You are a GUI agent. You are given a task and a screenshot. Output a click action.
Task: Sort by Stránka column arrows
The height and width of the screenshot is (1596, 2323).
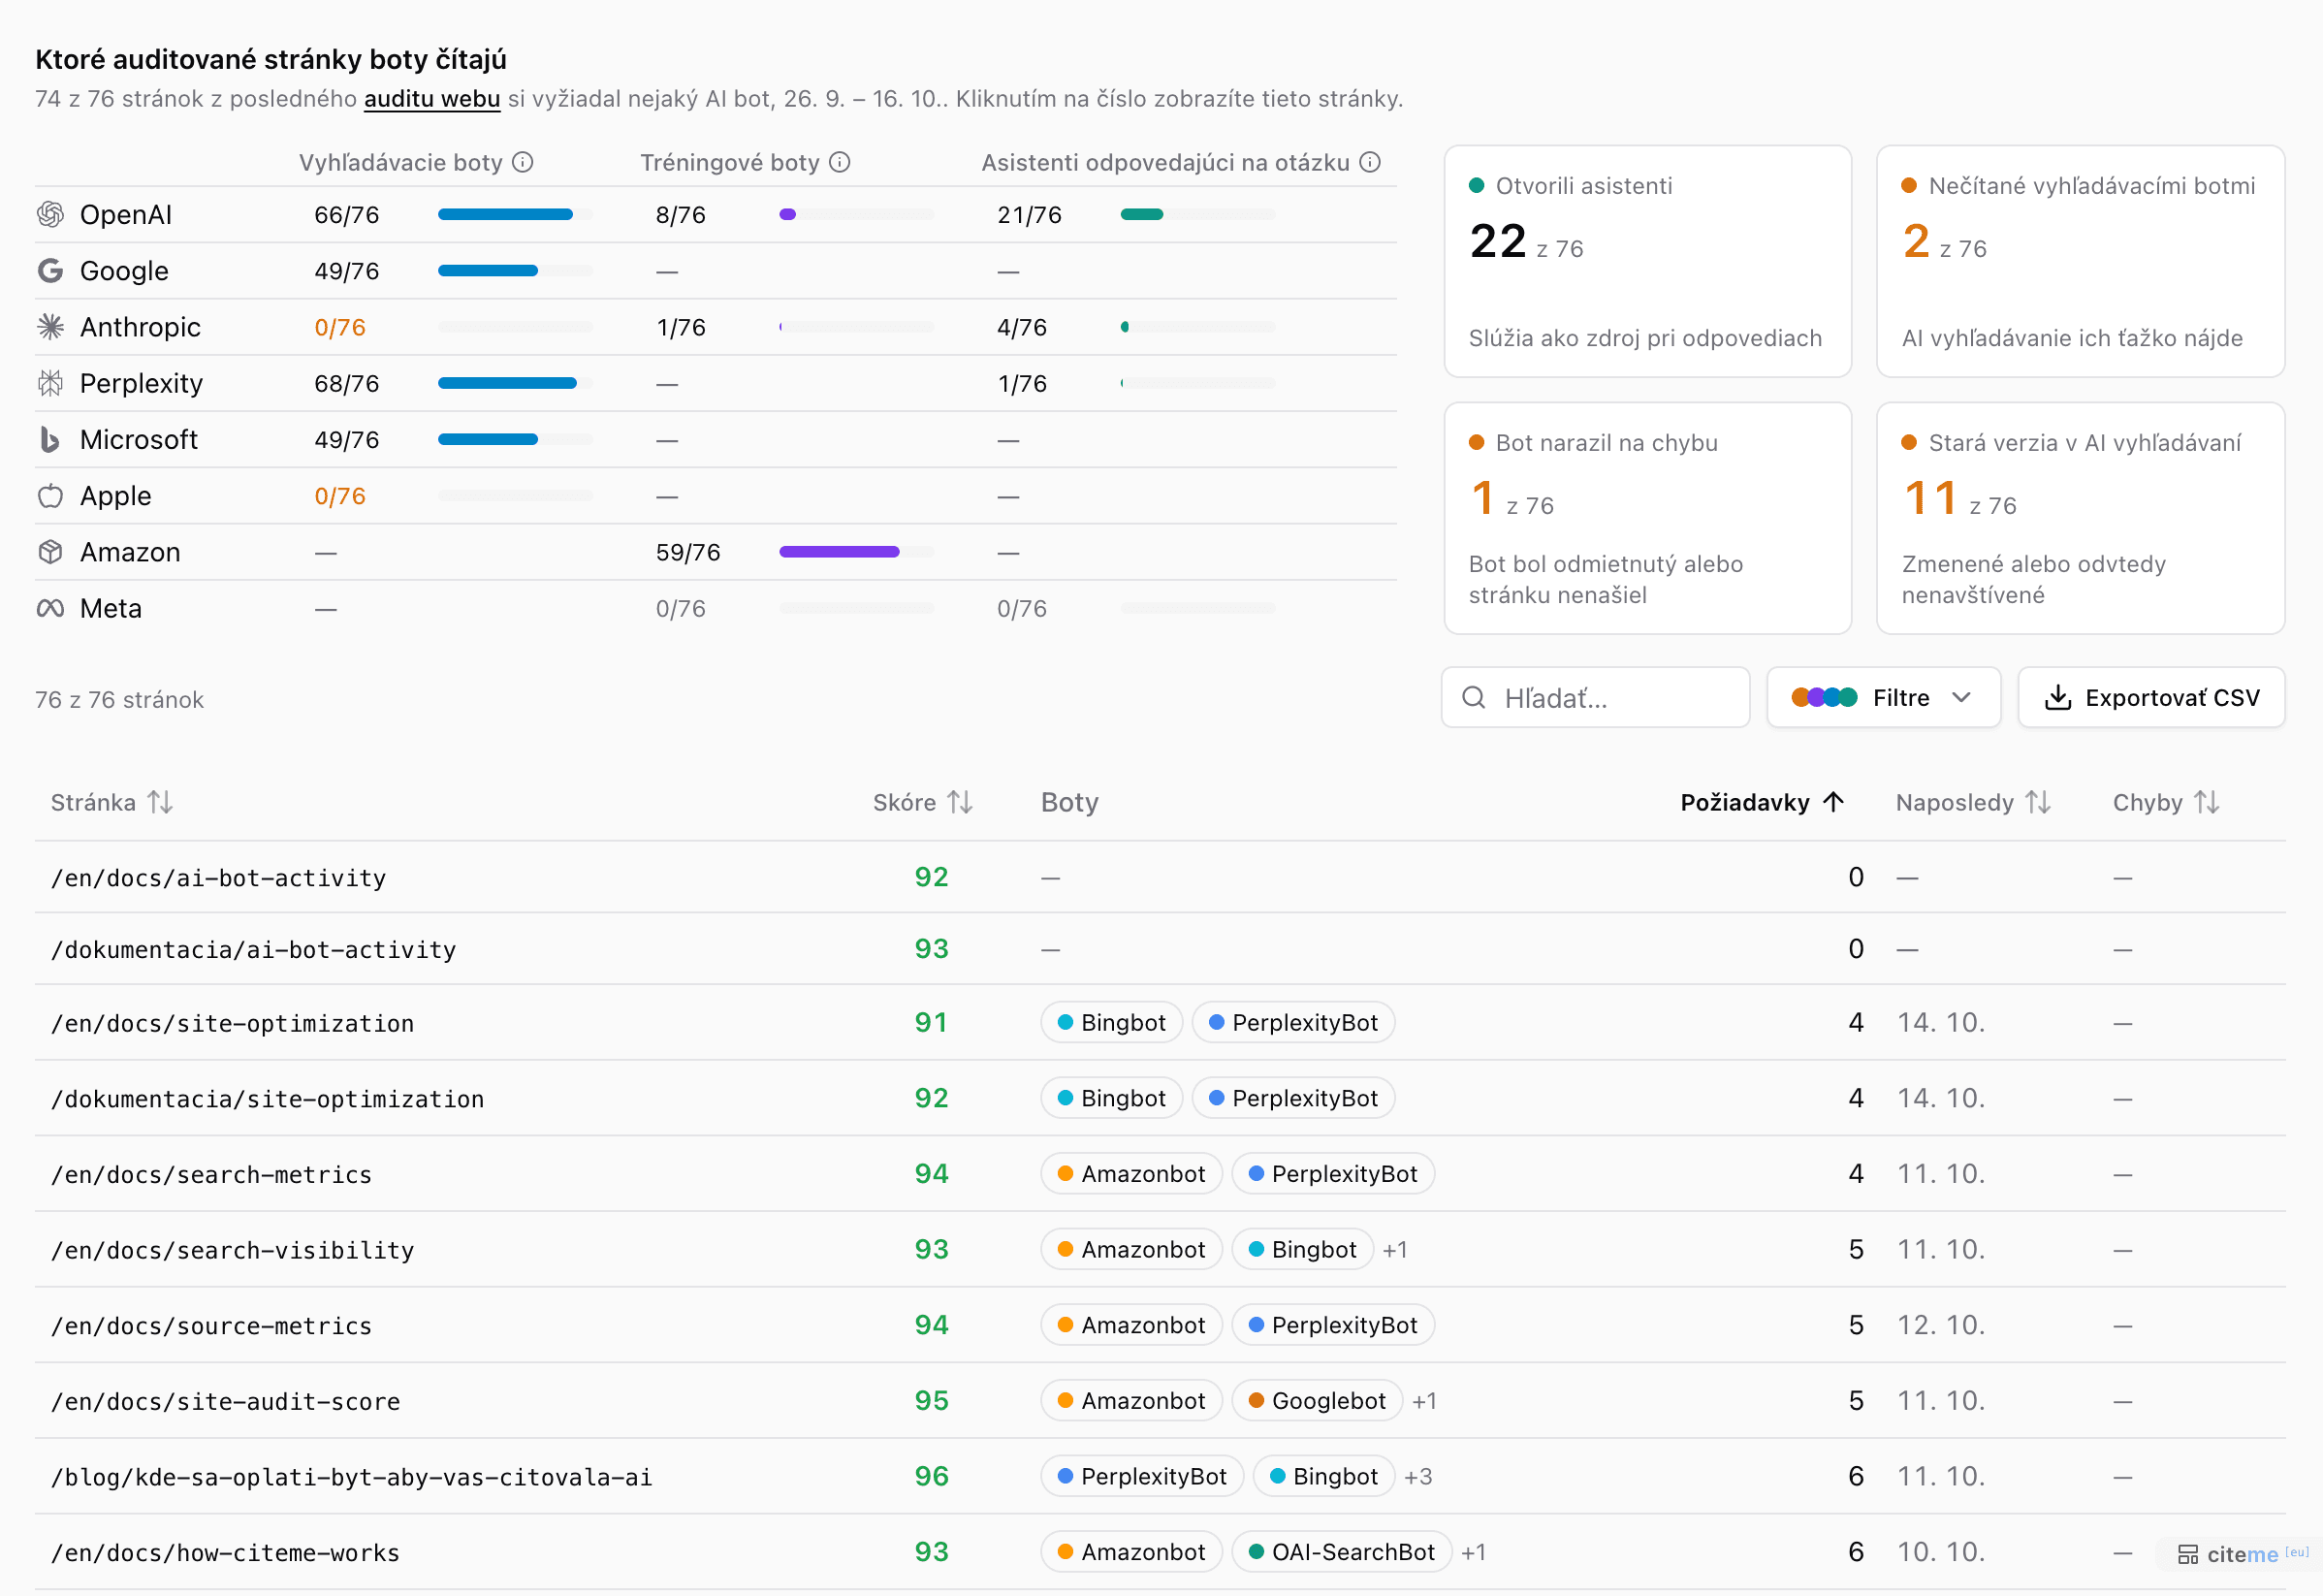click(160, 802)
